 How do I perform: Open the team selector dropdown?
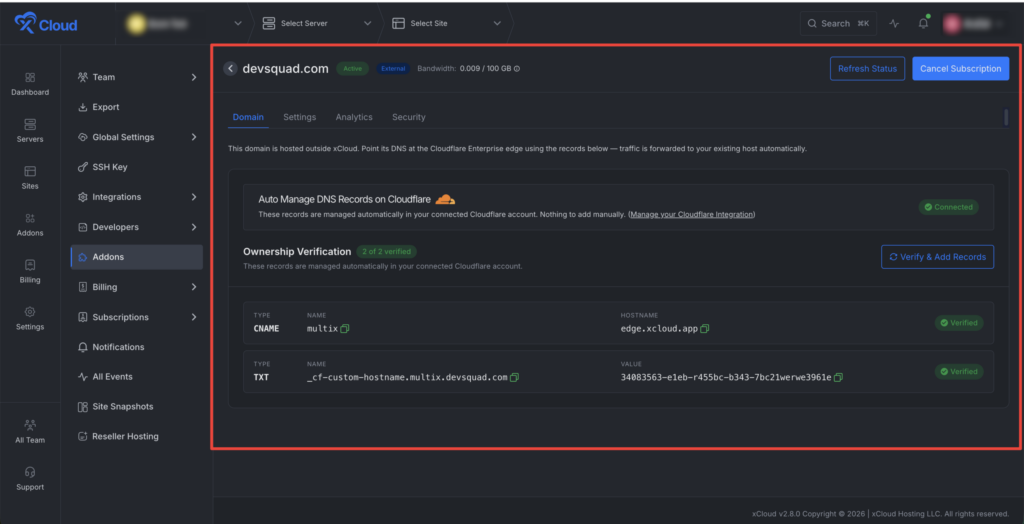(185, 24)
